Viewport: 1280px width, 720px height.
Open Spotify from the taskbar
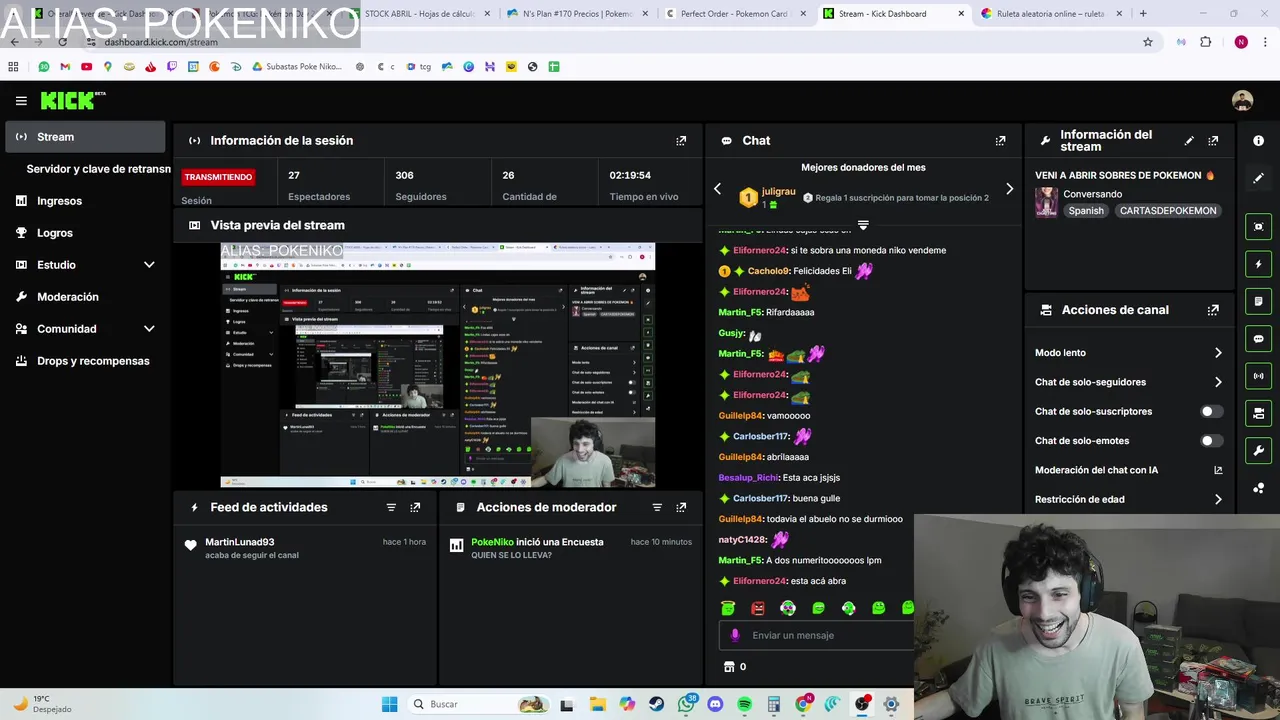tap(744, 704)
